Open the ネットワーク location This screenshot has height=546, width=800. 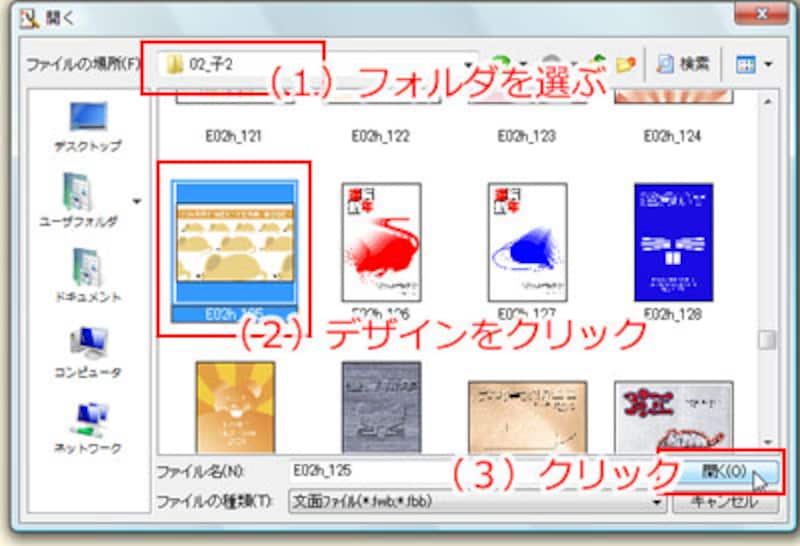click(87, 419)
